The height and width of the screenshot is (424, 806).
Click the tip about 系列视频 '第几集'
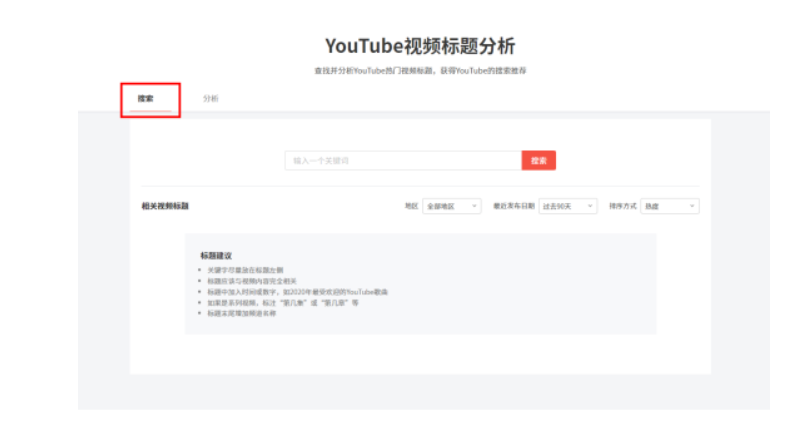pos(283,303)
